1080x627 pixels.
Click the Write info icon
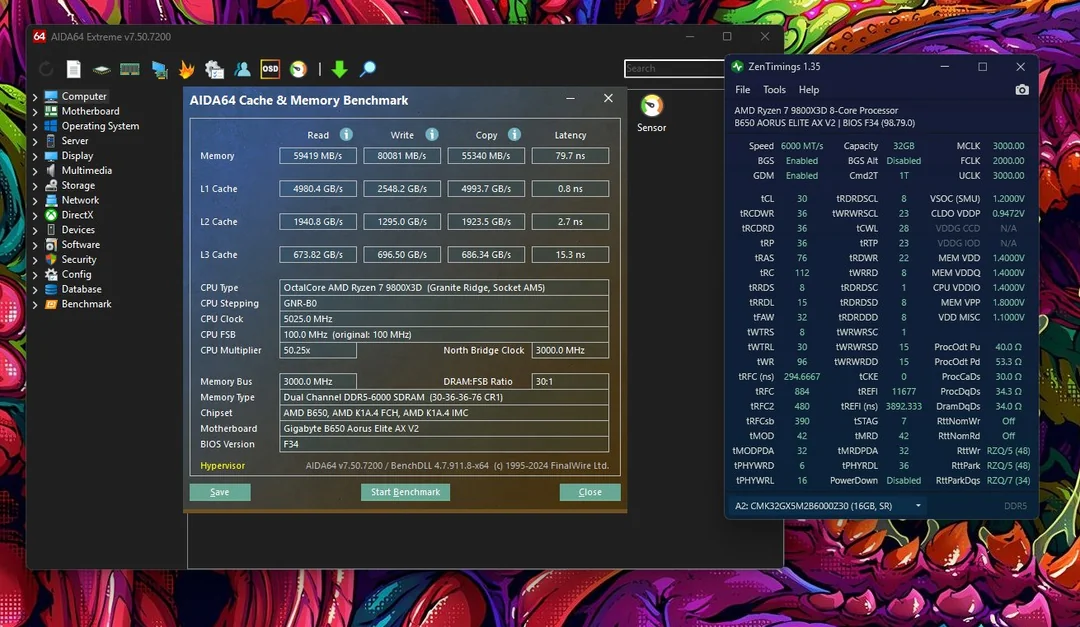[432, 134]
